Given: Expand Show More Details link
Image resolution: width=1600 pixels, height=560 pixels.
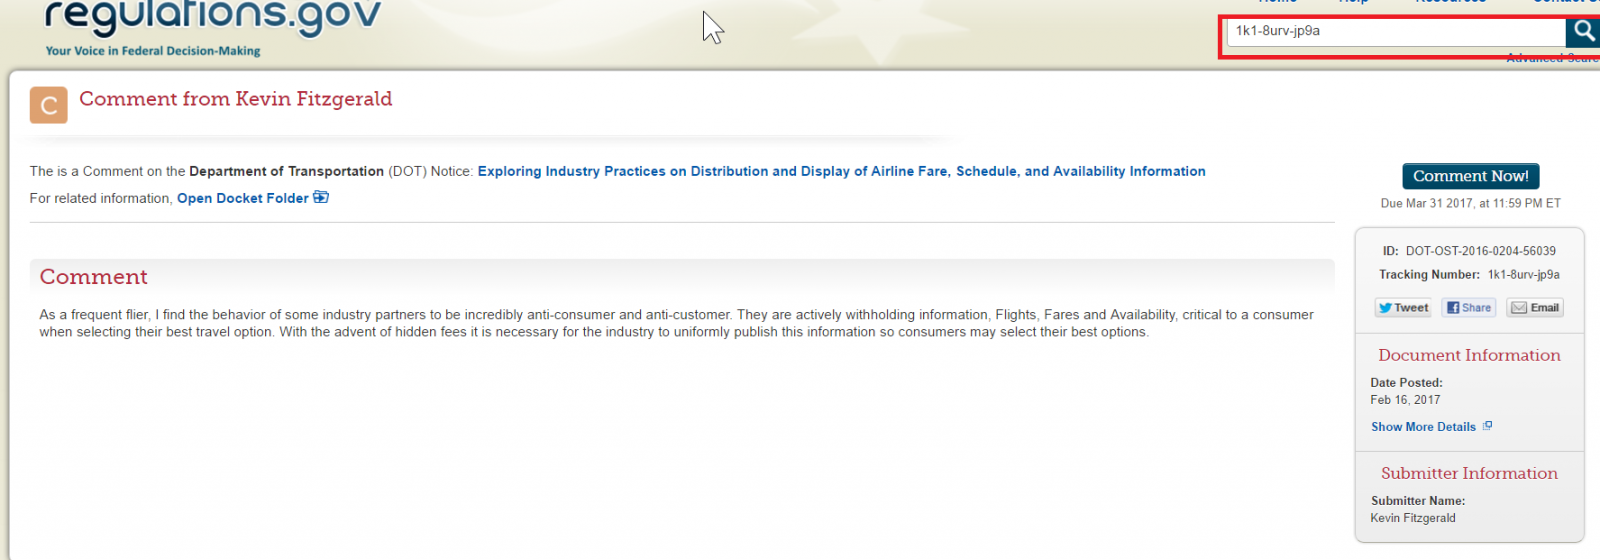Looking at the screenshot, I should (x=1423, y=427).
